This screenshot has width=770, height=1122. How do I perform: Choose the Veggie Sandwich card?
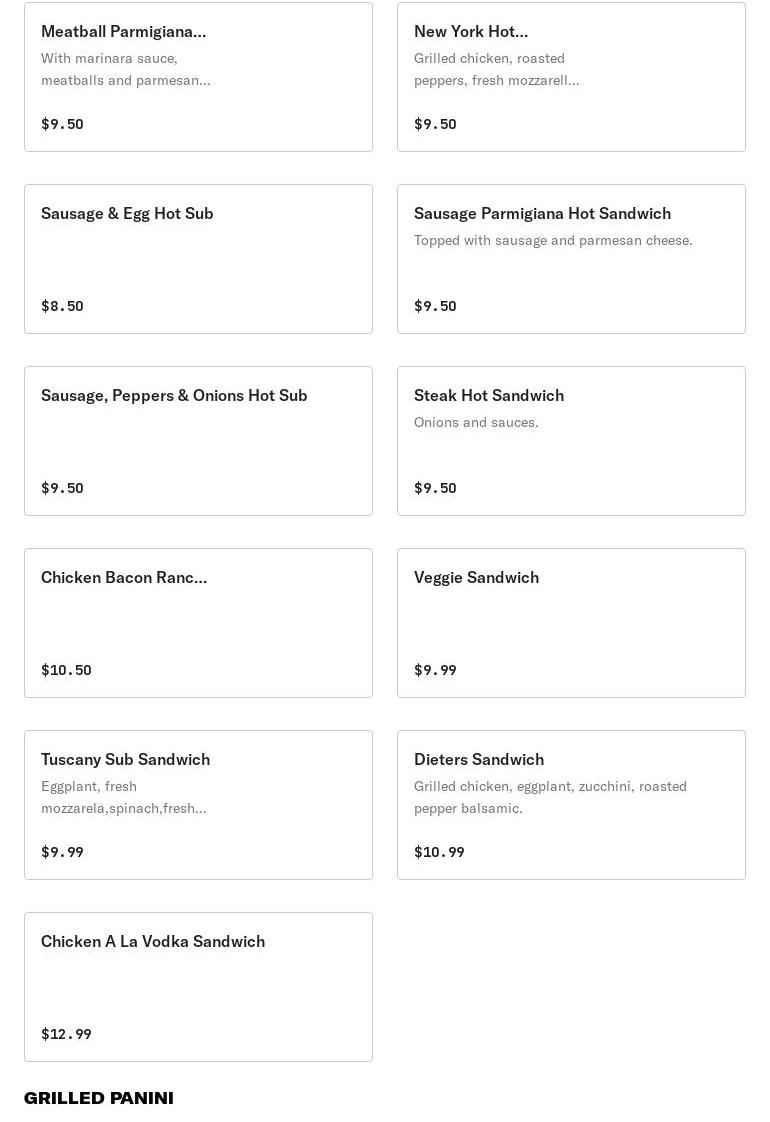pyautogui.click(x=571, y=623)
